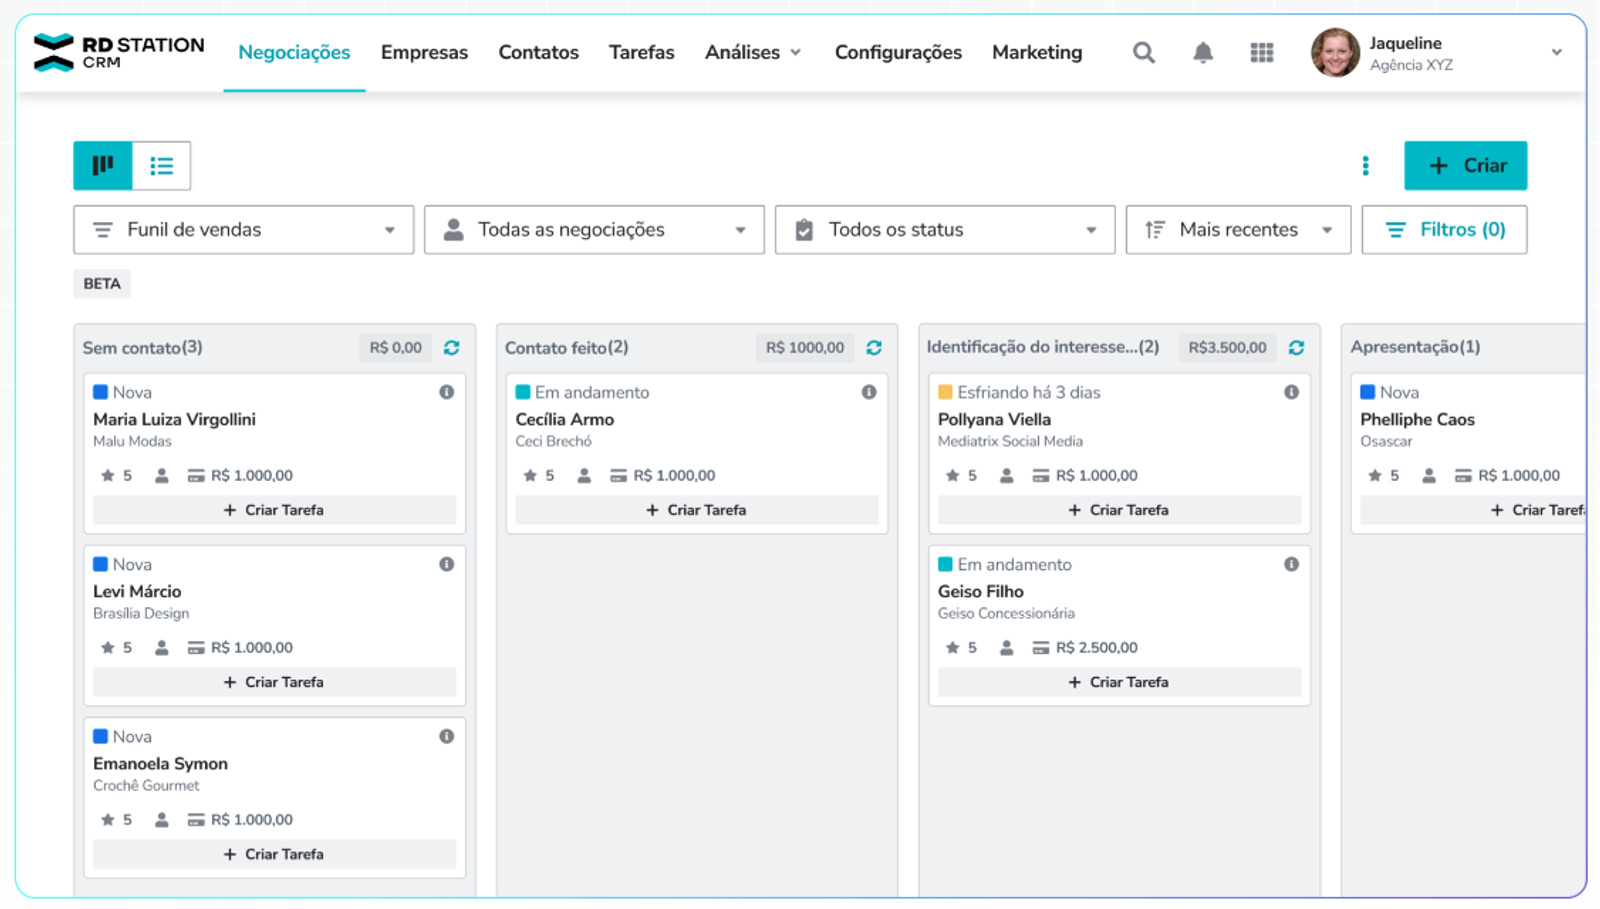
Task: Open the Todas as negociações dropdown
Action: pyautogui.click(x=594, y=230)
